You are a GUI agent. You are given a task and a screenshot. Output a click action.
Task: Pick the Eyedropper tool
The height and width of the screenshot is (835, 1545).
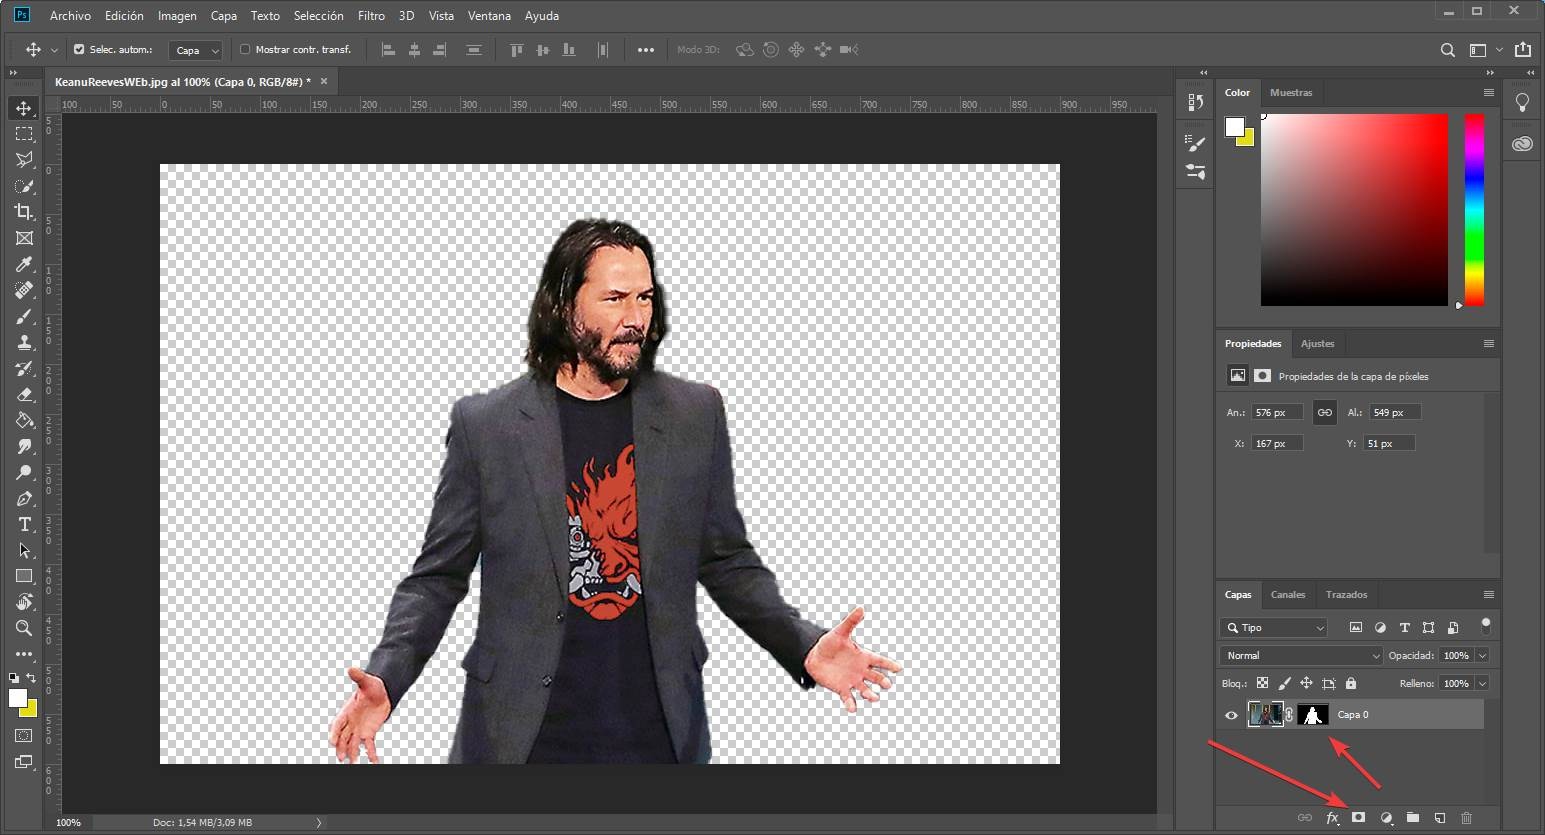[24, 264]
